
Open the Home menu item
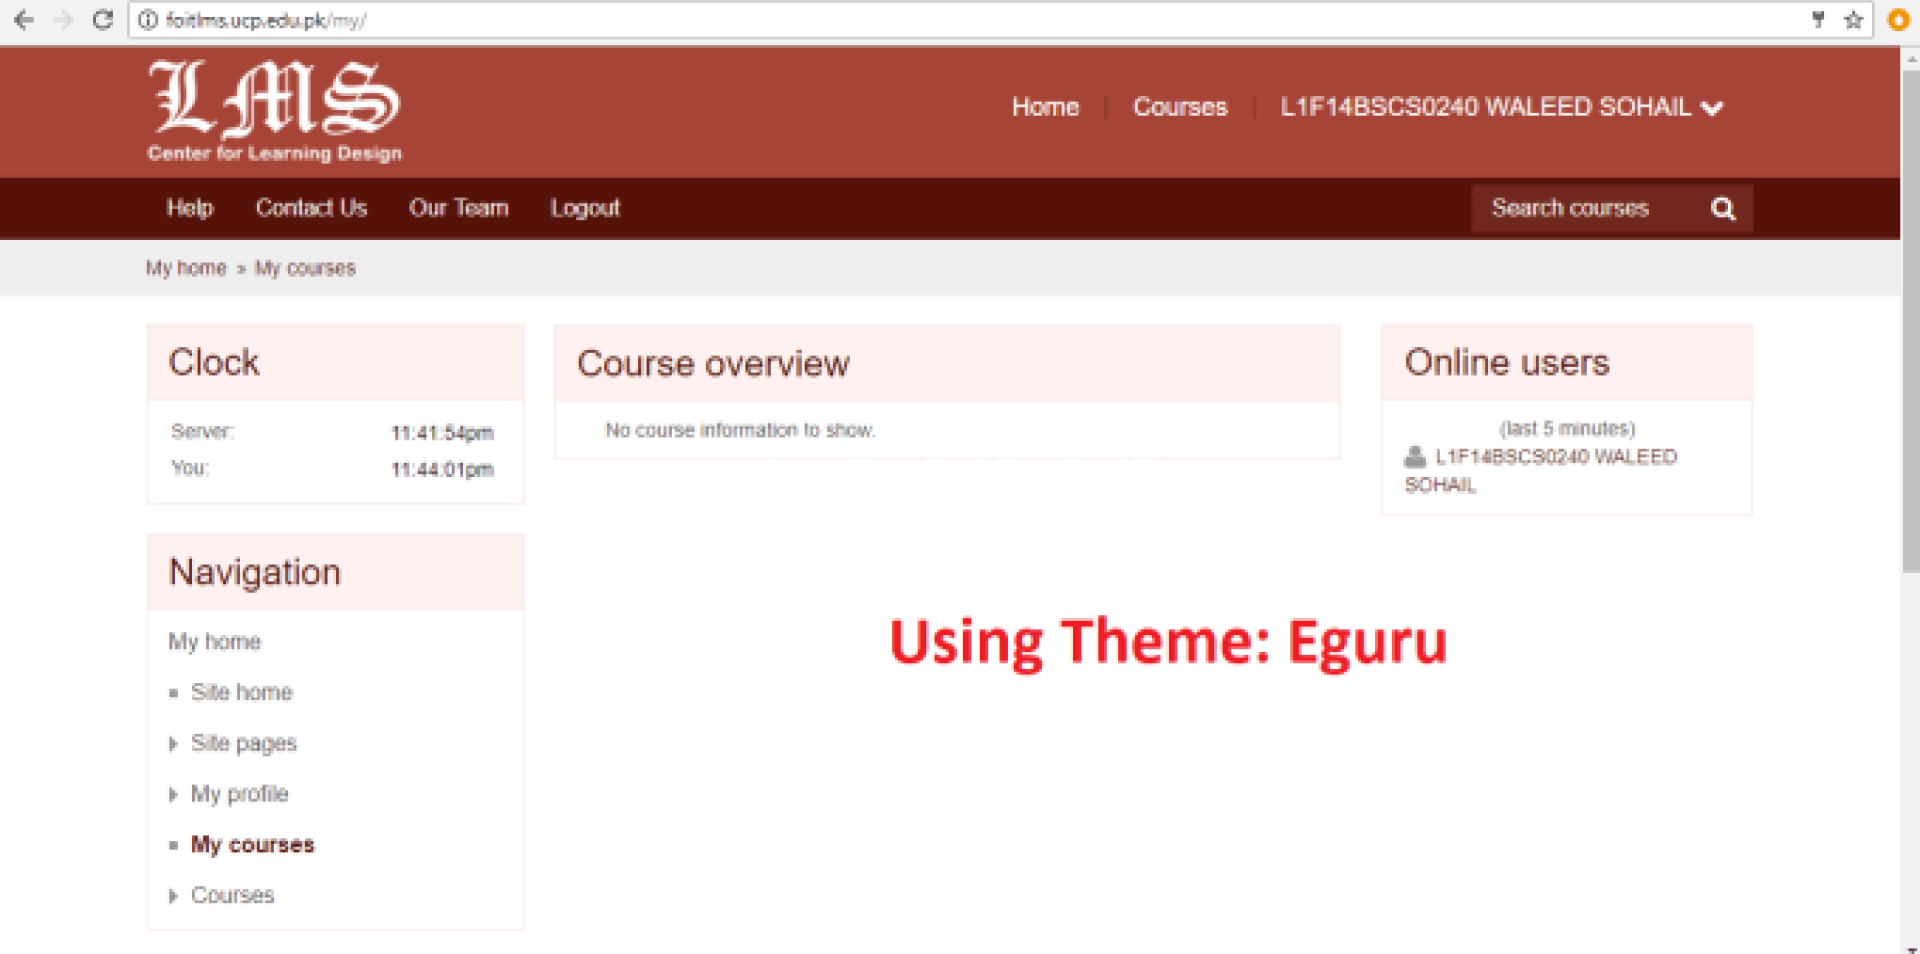(1045, 107)
